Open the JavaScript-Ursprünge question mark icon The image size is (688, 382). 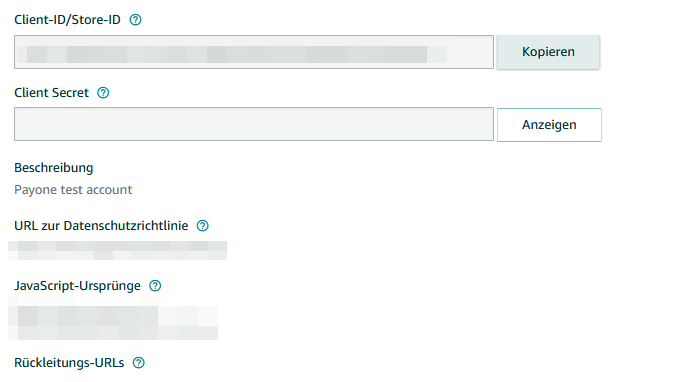[x=155, y=286]
